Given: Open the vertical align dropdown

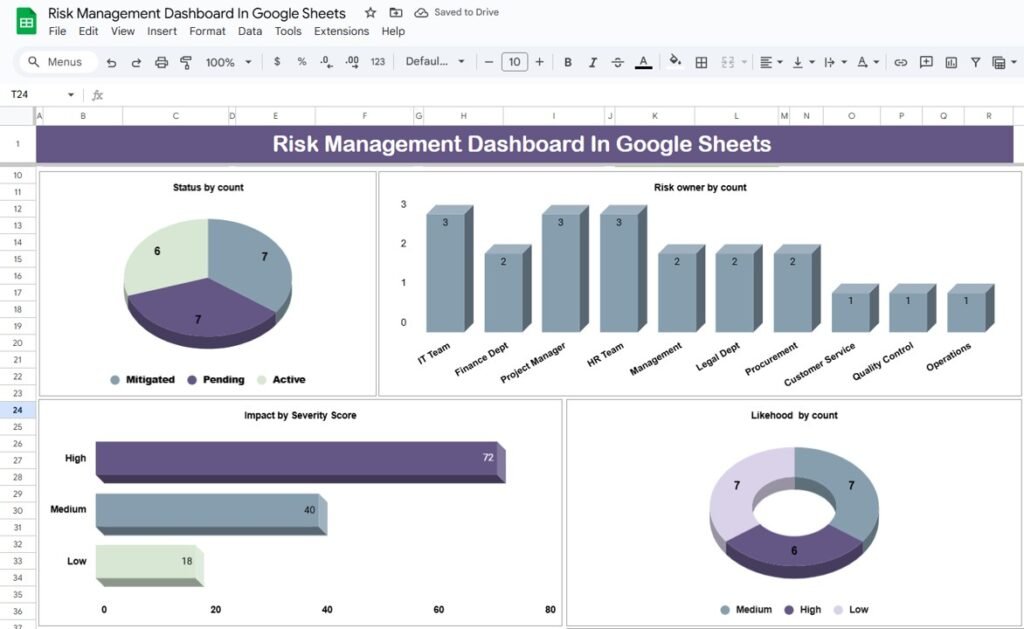Looking at the screenshot, I should [803, 62].
